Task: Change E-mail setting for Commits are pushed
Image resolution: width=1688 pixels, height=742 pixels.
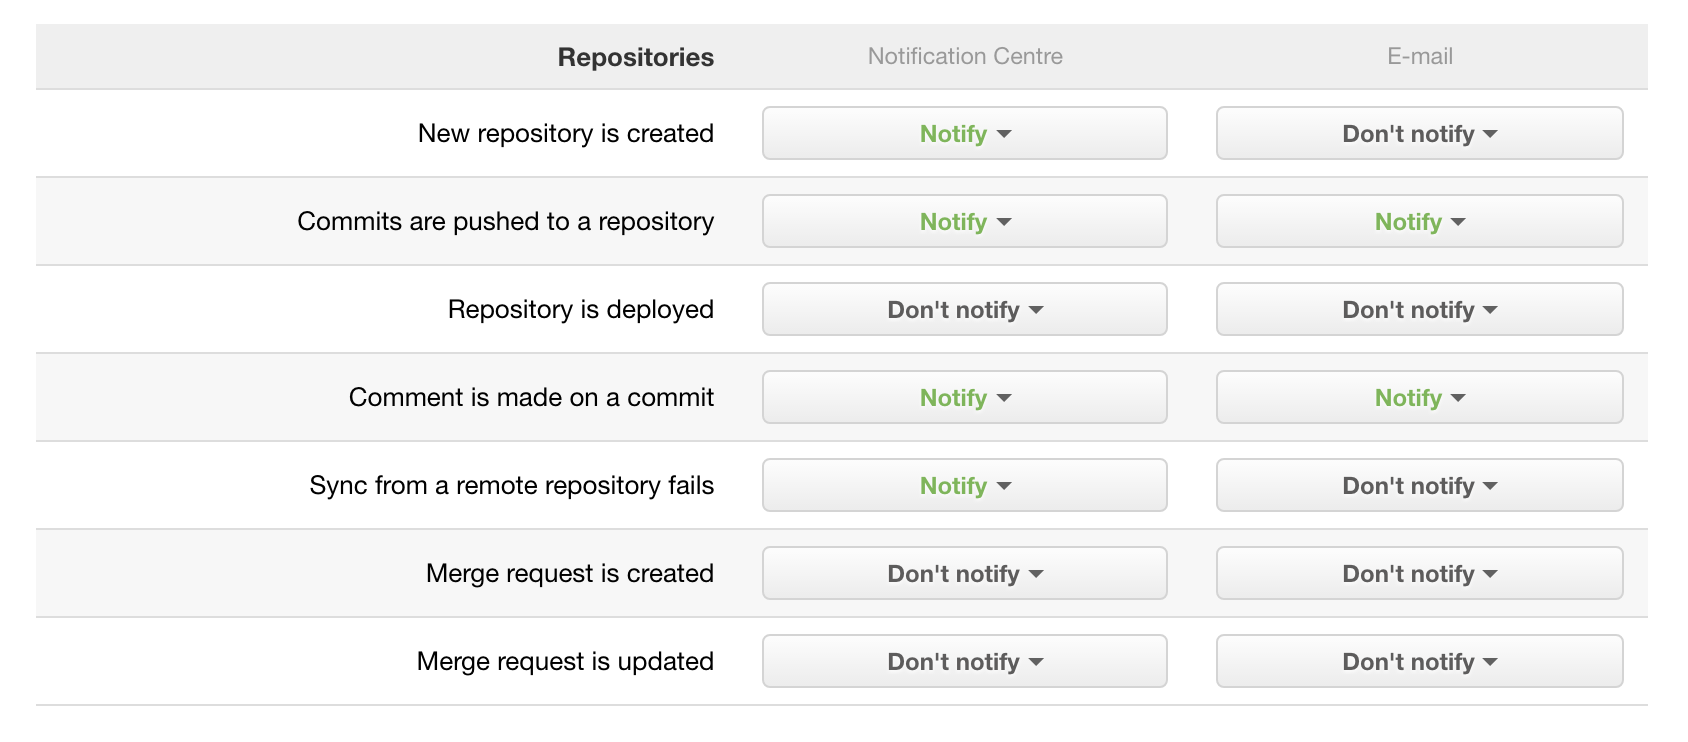Action: (1419, 221)
